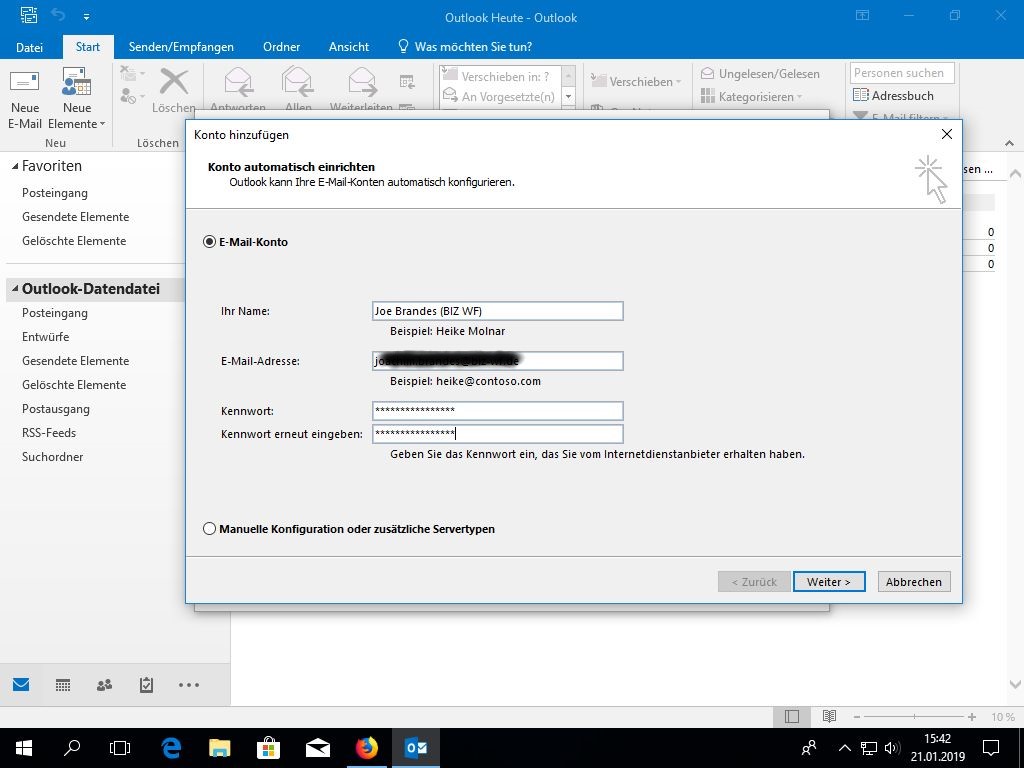Open the Verschieben dropdown in ribbon

click(x=636, y=82)
